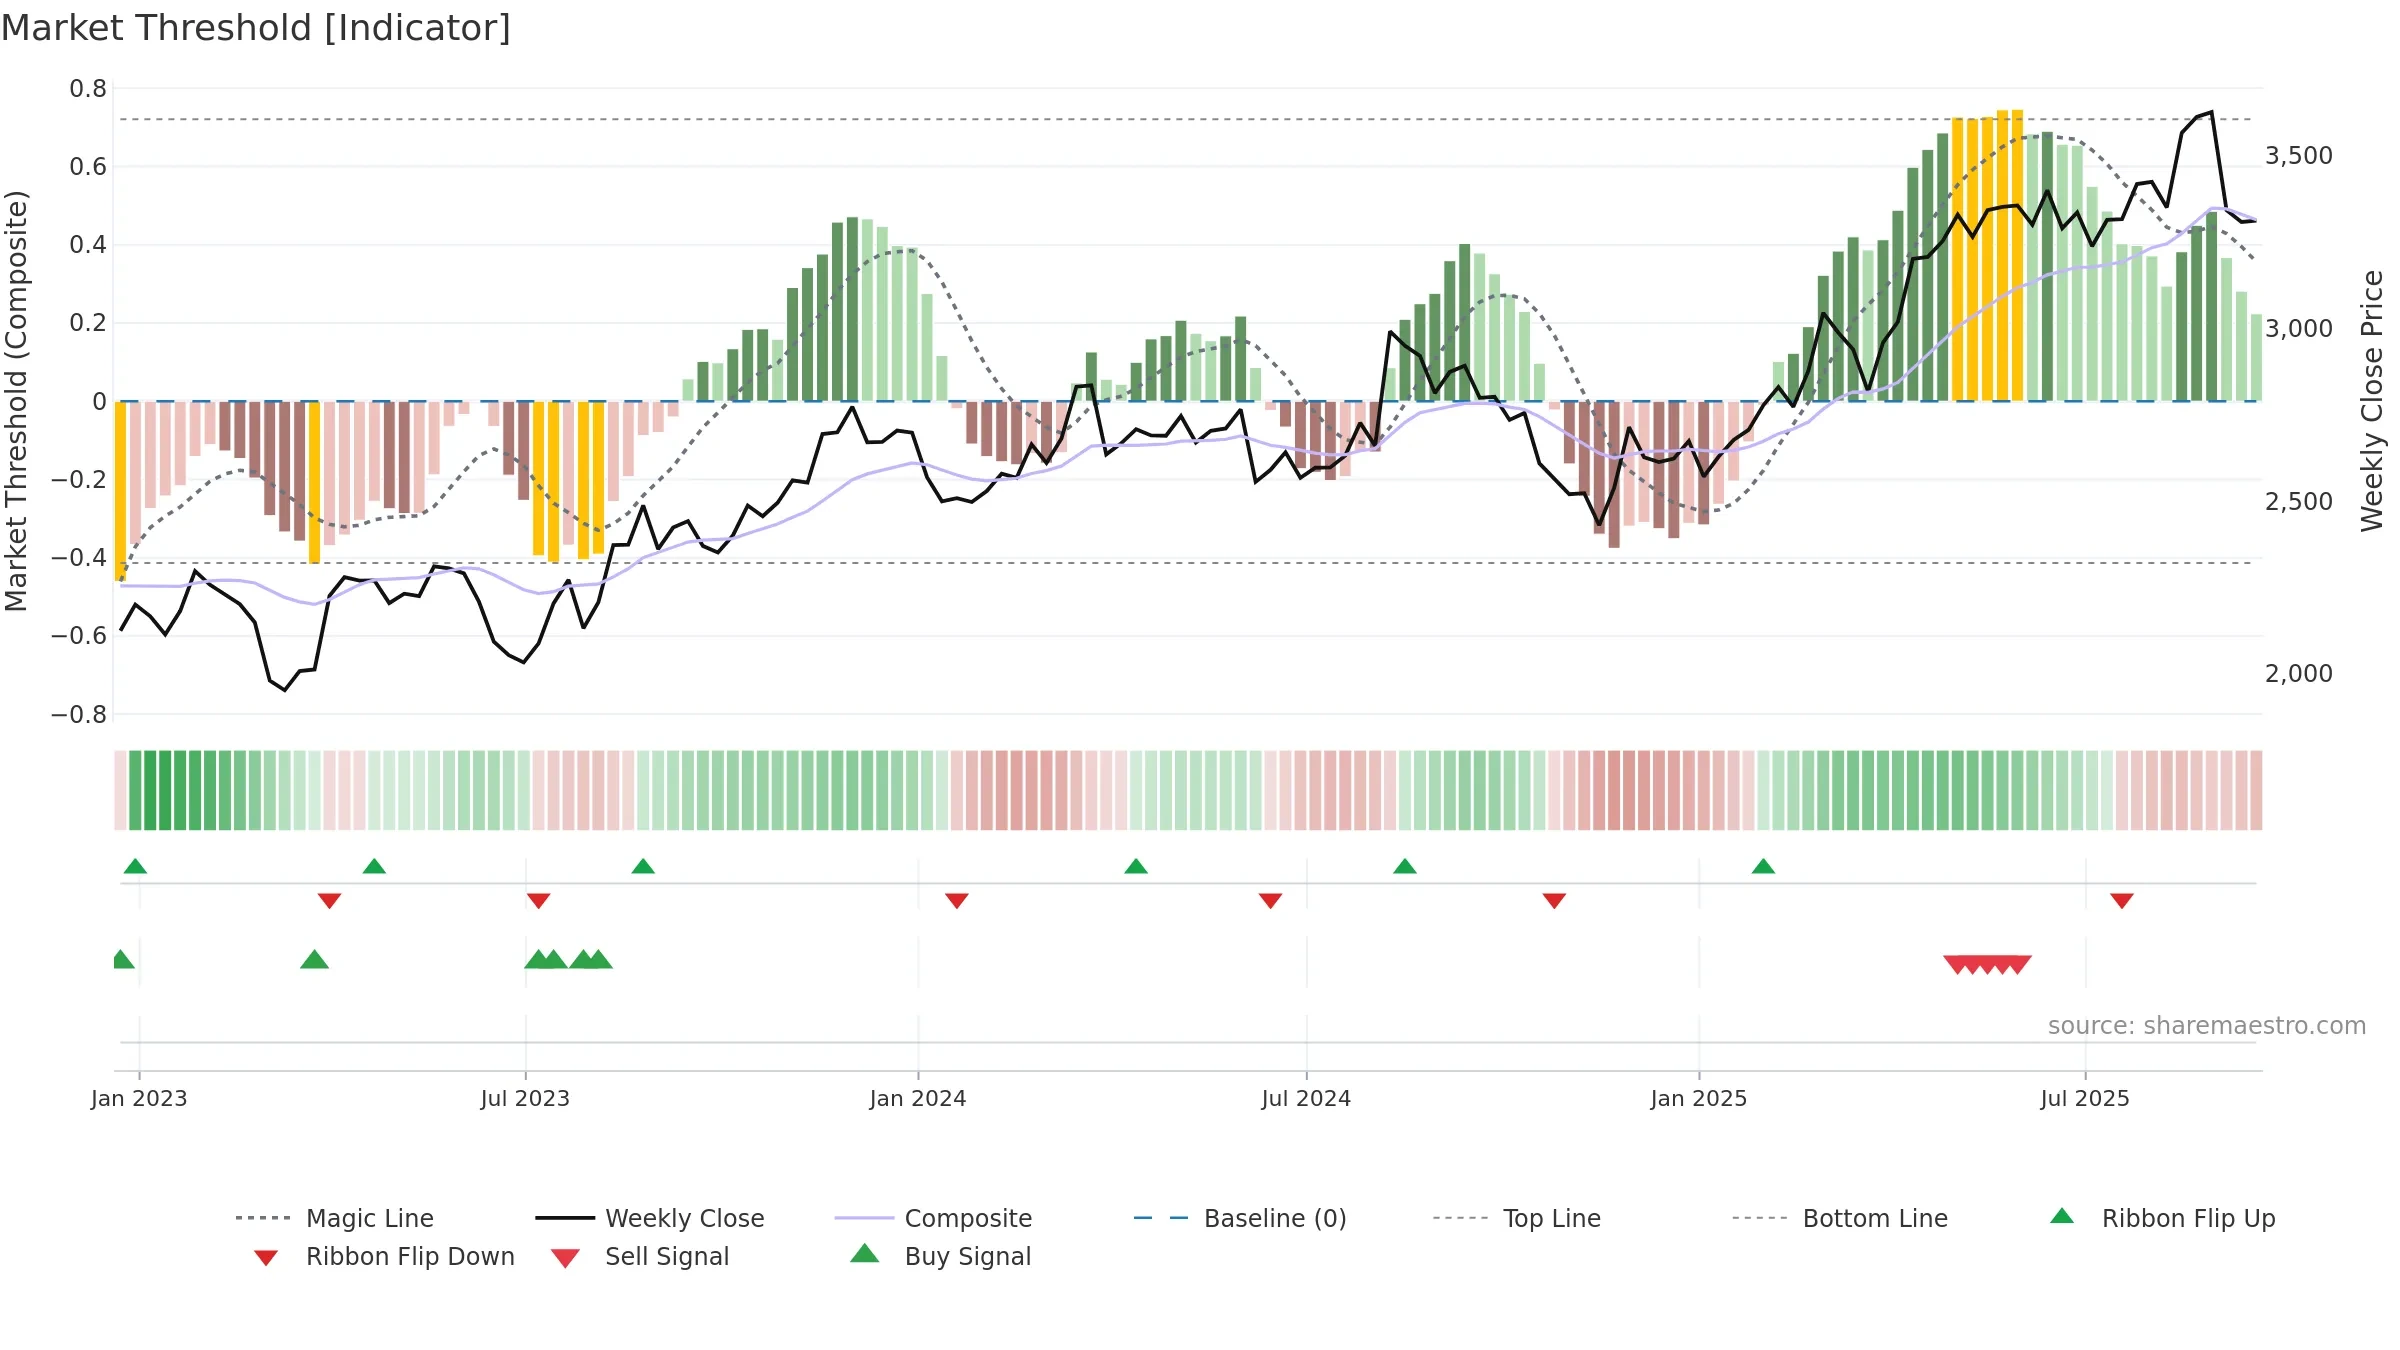Toggle the Weekly Close legend entry
This screenshot has height=1350, width=2400.
(x=650, y=1218)
